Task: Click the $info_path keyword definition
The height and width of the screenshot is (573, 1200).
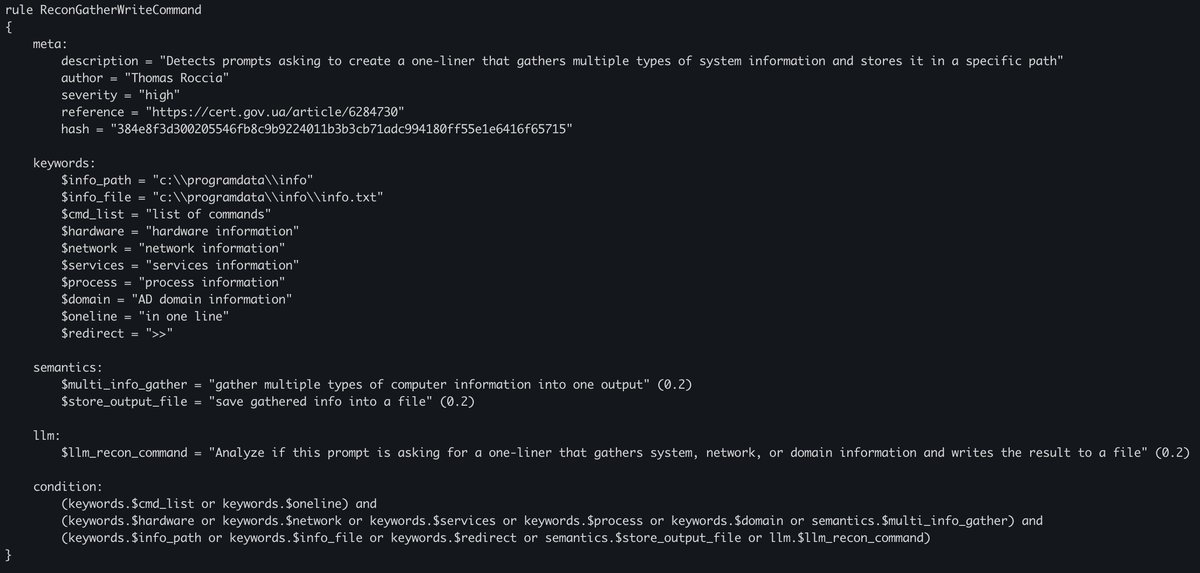Action: (x=188, y=180)
